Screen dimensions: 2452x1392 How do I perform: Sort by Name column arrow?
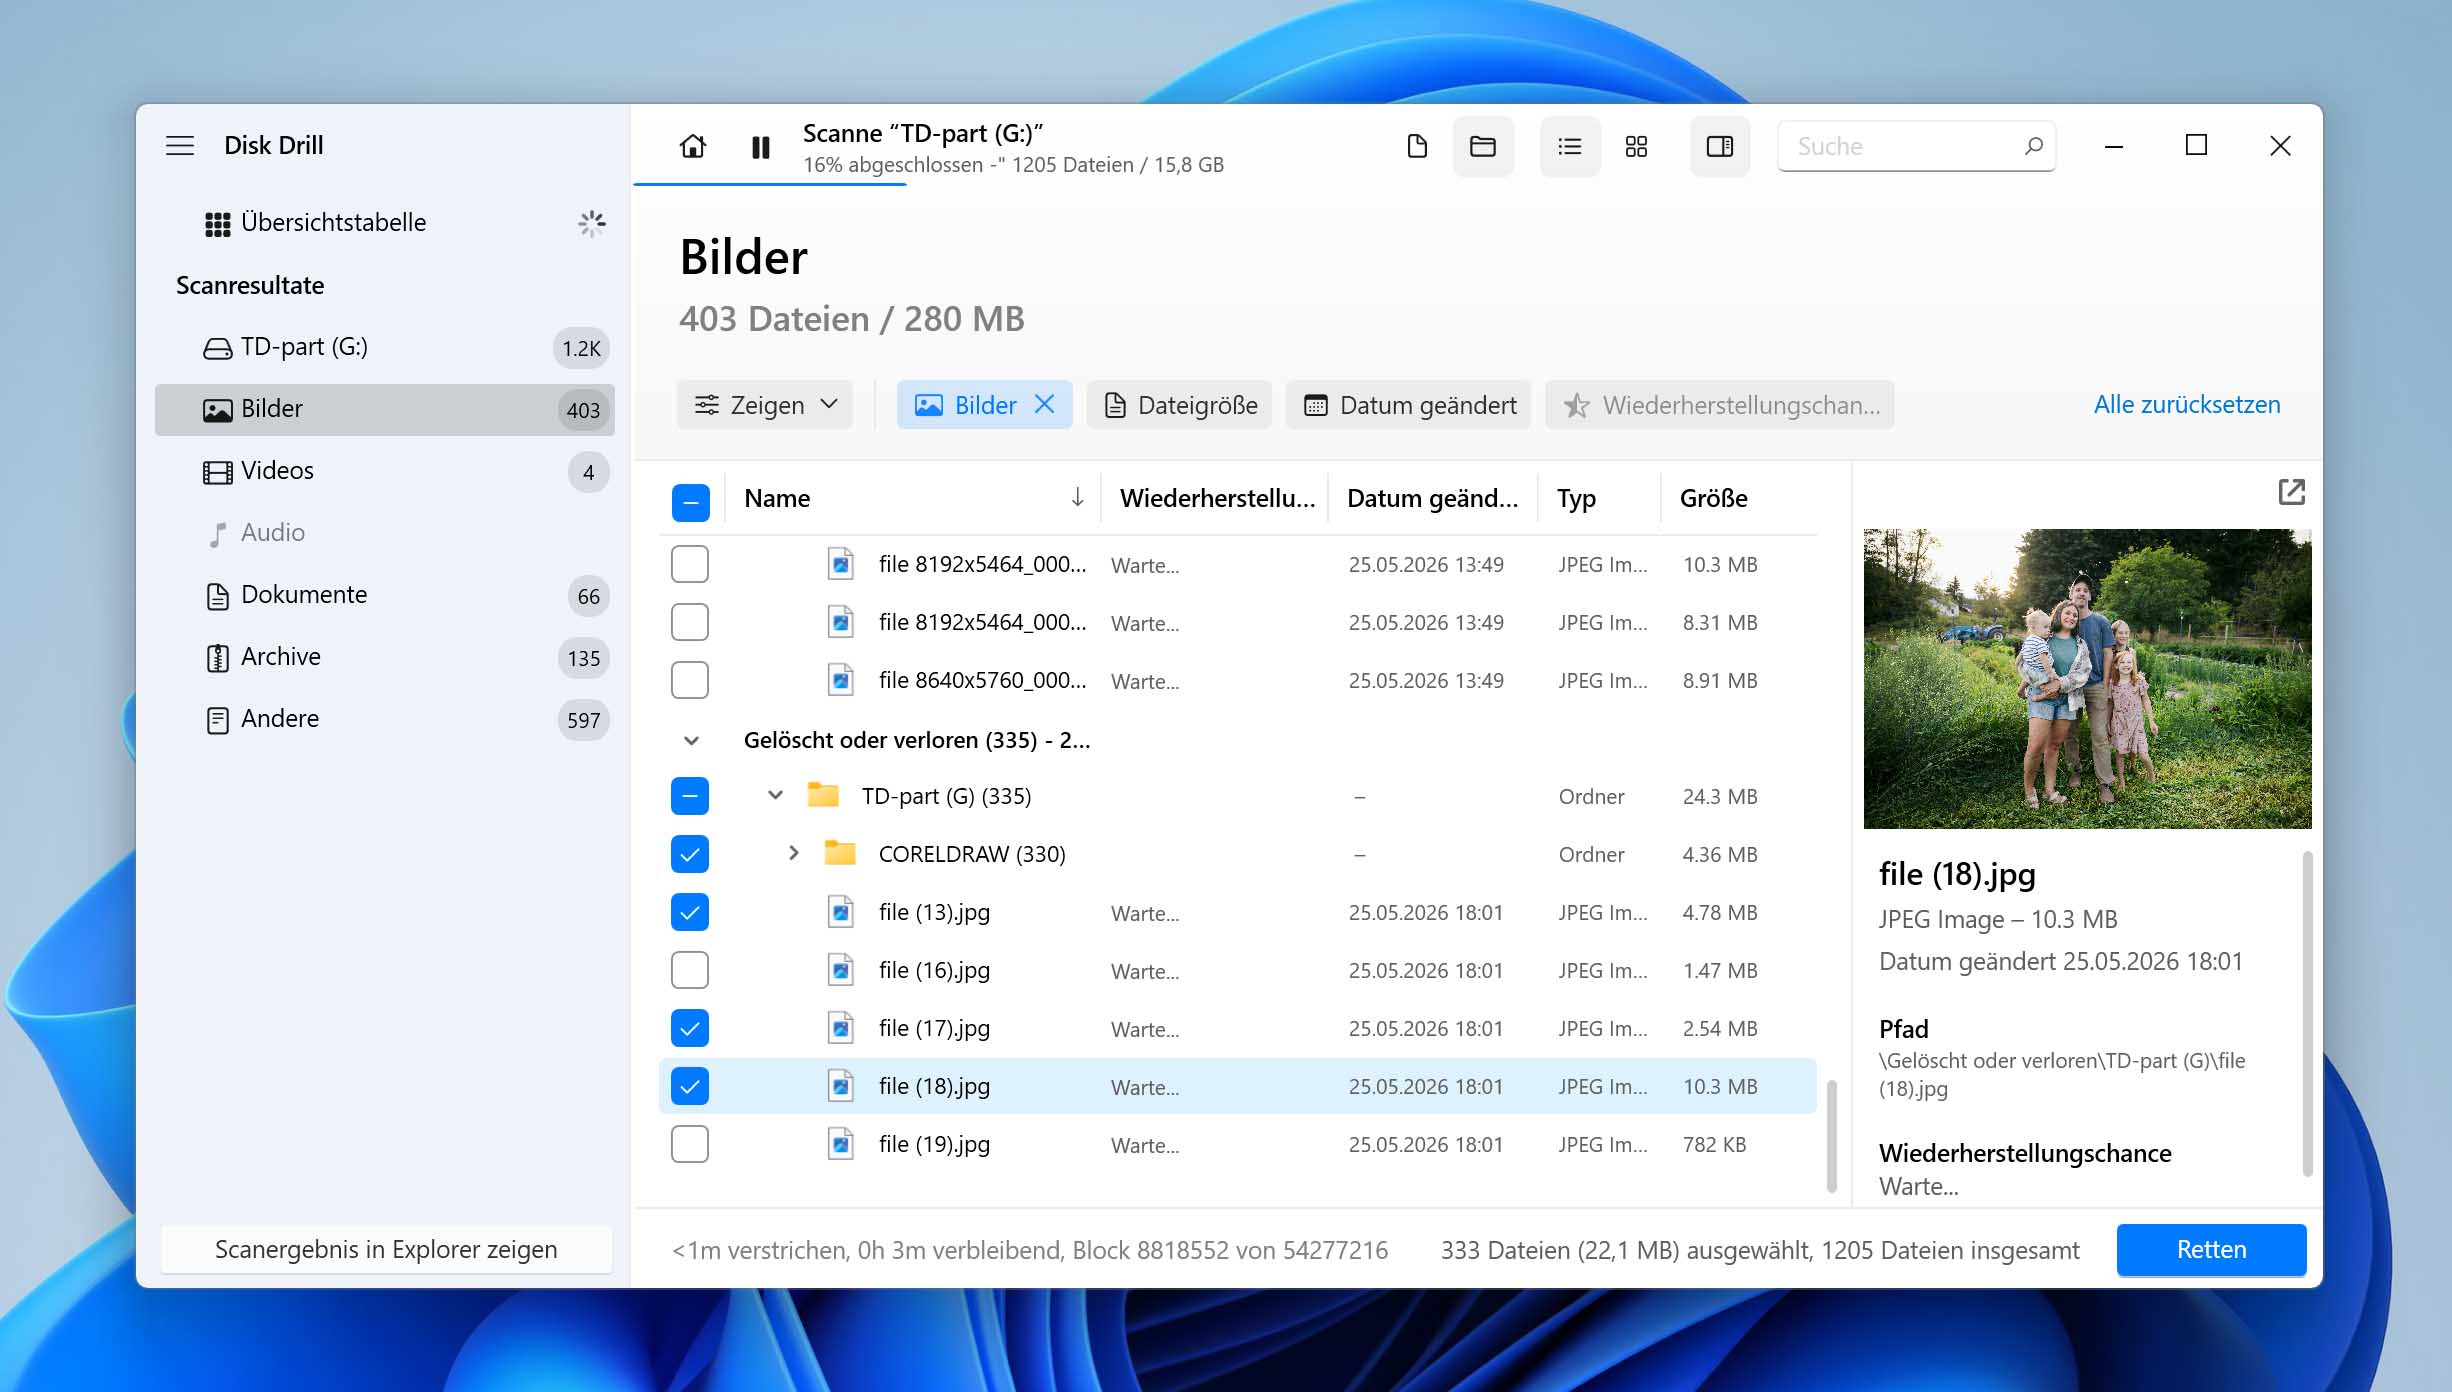pos(1077,498)
